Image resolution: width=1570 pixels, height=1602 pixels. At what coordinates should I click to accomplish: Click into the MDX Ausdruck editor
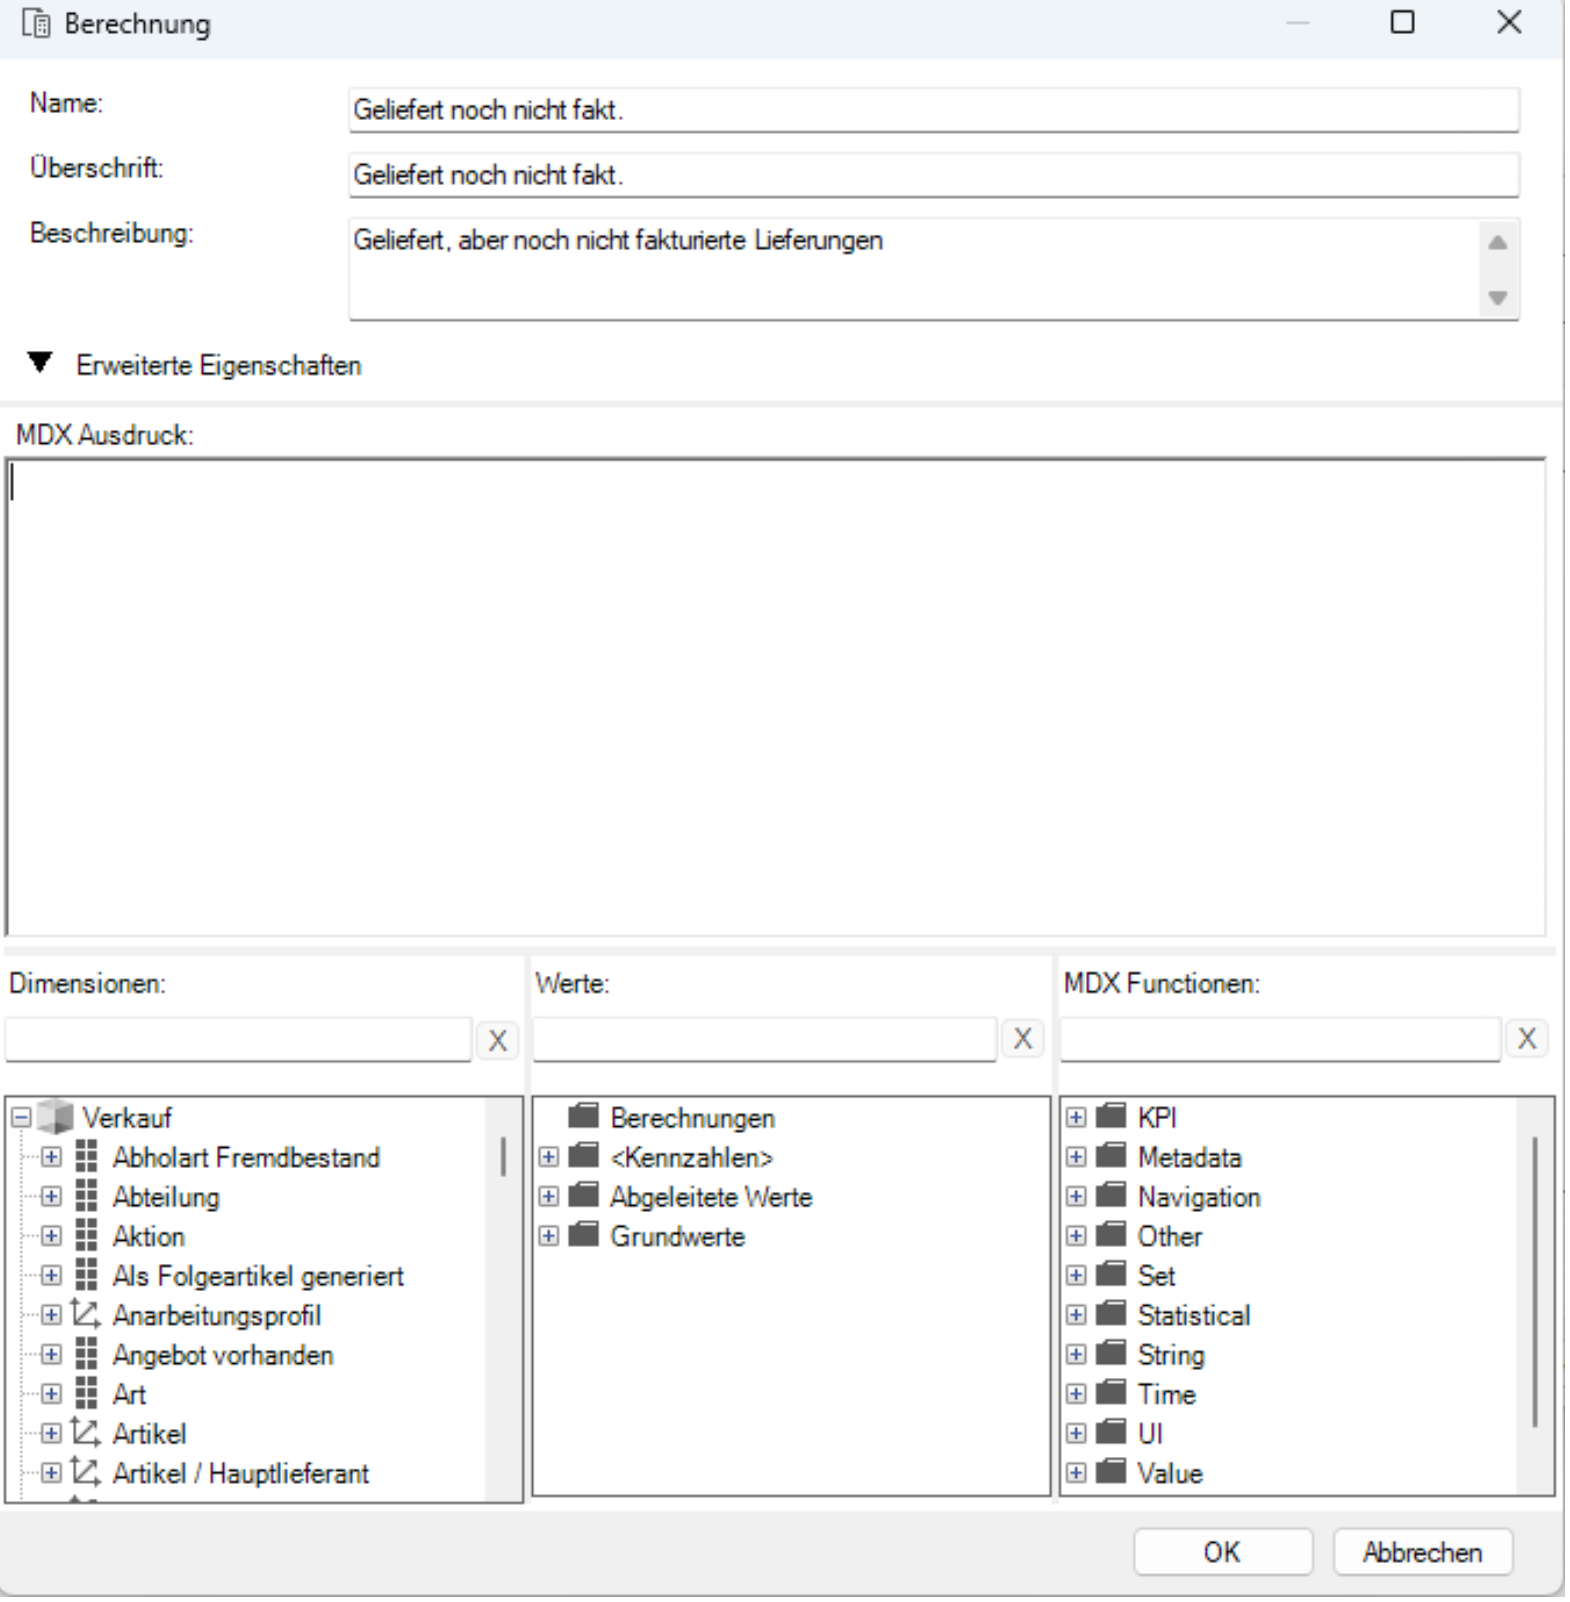click(x=776, y=697)
